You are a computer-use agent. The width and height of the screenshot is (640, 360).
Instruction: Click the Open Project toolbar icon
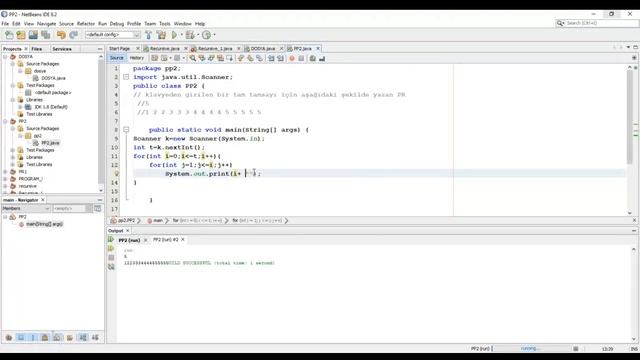coord(33,35)
